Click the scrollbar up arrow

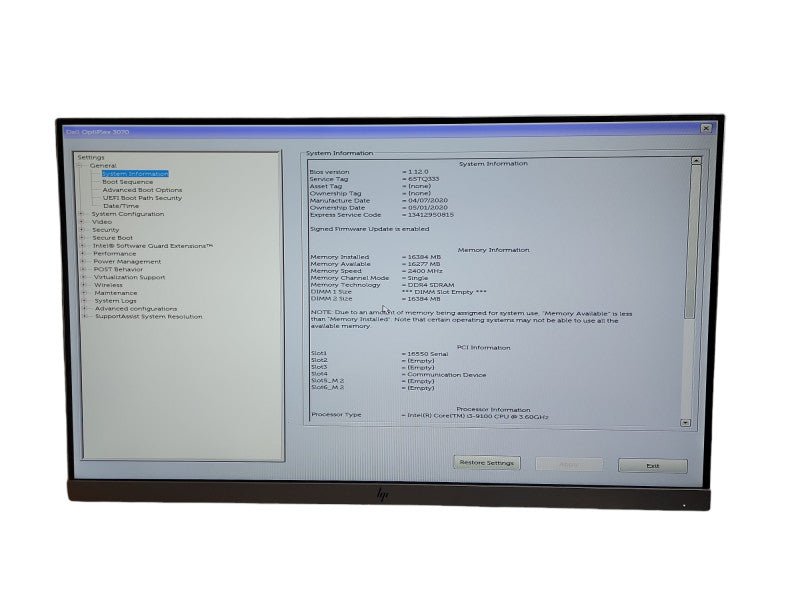[x=696, y=160]
